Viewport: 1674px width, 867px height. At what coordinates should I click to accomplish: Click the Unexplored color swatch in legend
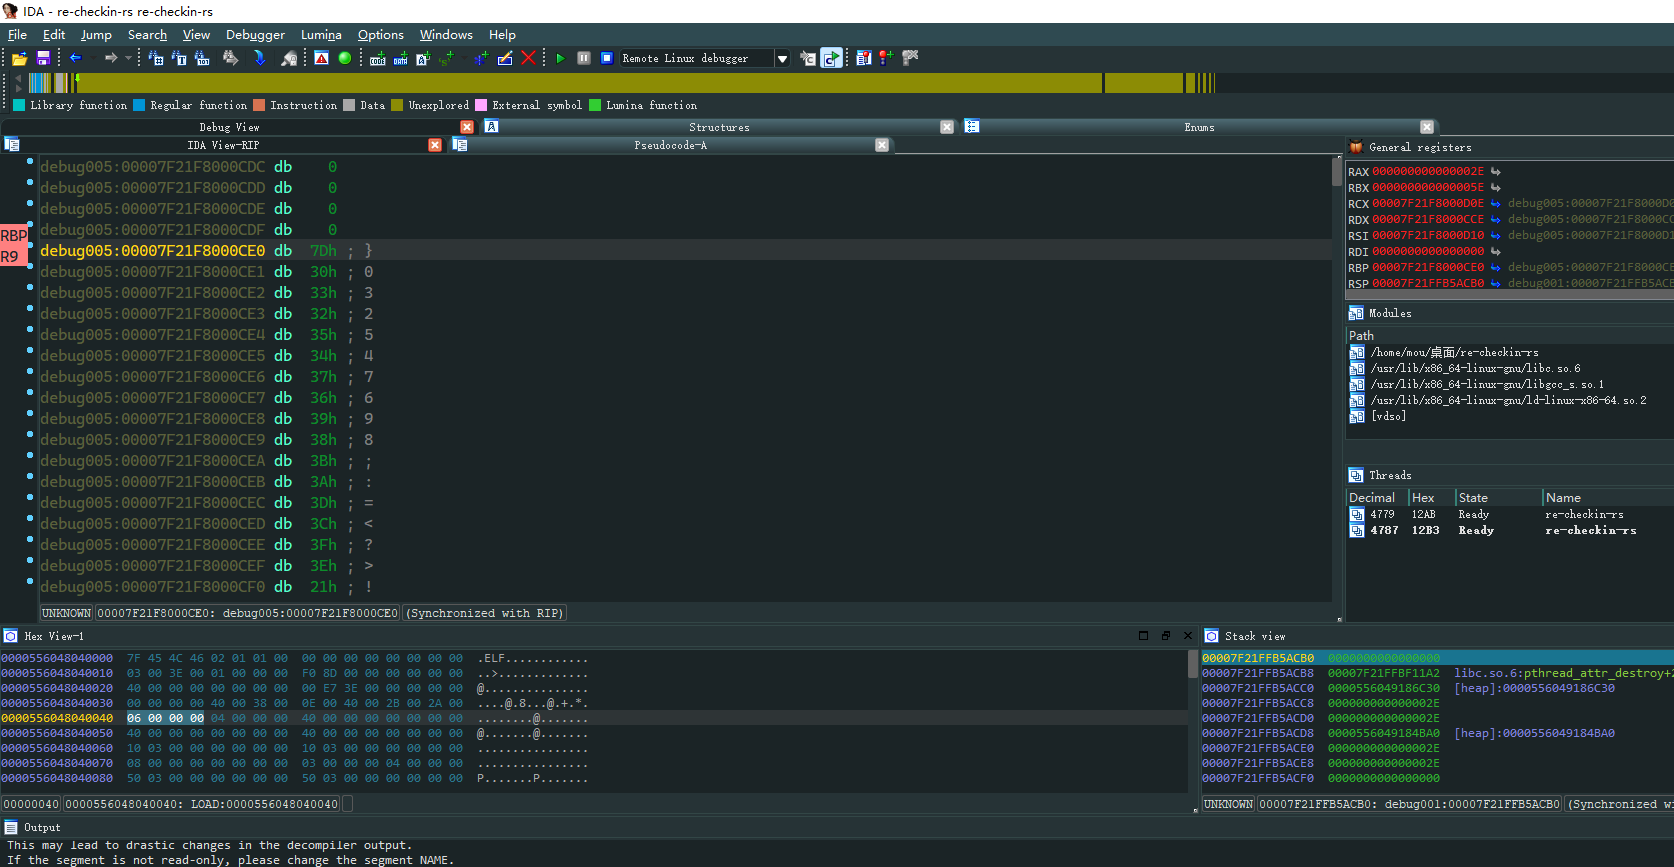click(x=397, y=105)
